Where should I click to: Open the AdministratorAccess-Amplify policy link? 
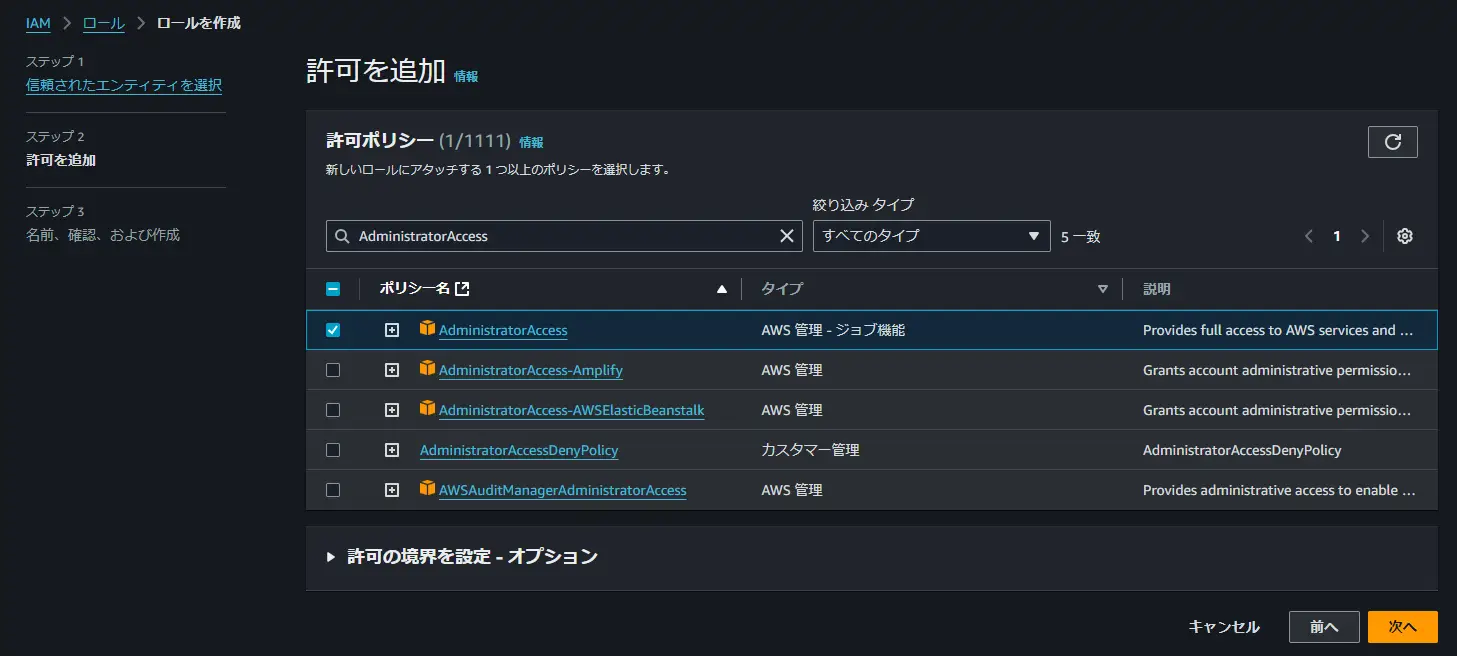tap(531, 370)
